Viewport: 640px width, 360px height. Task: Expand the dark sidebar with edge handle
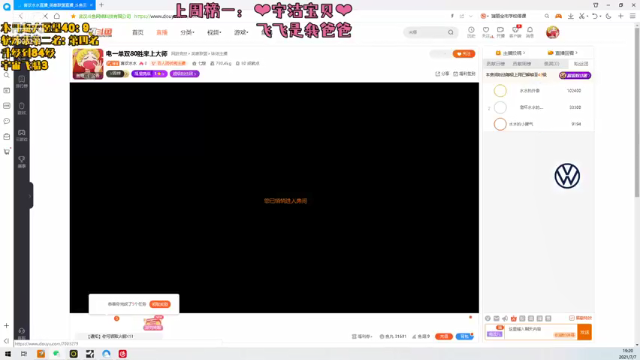31,196
